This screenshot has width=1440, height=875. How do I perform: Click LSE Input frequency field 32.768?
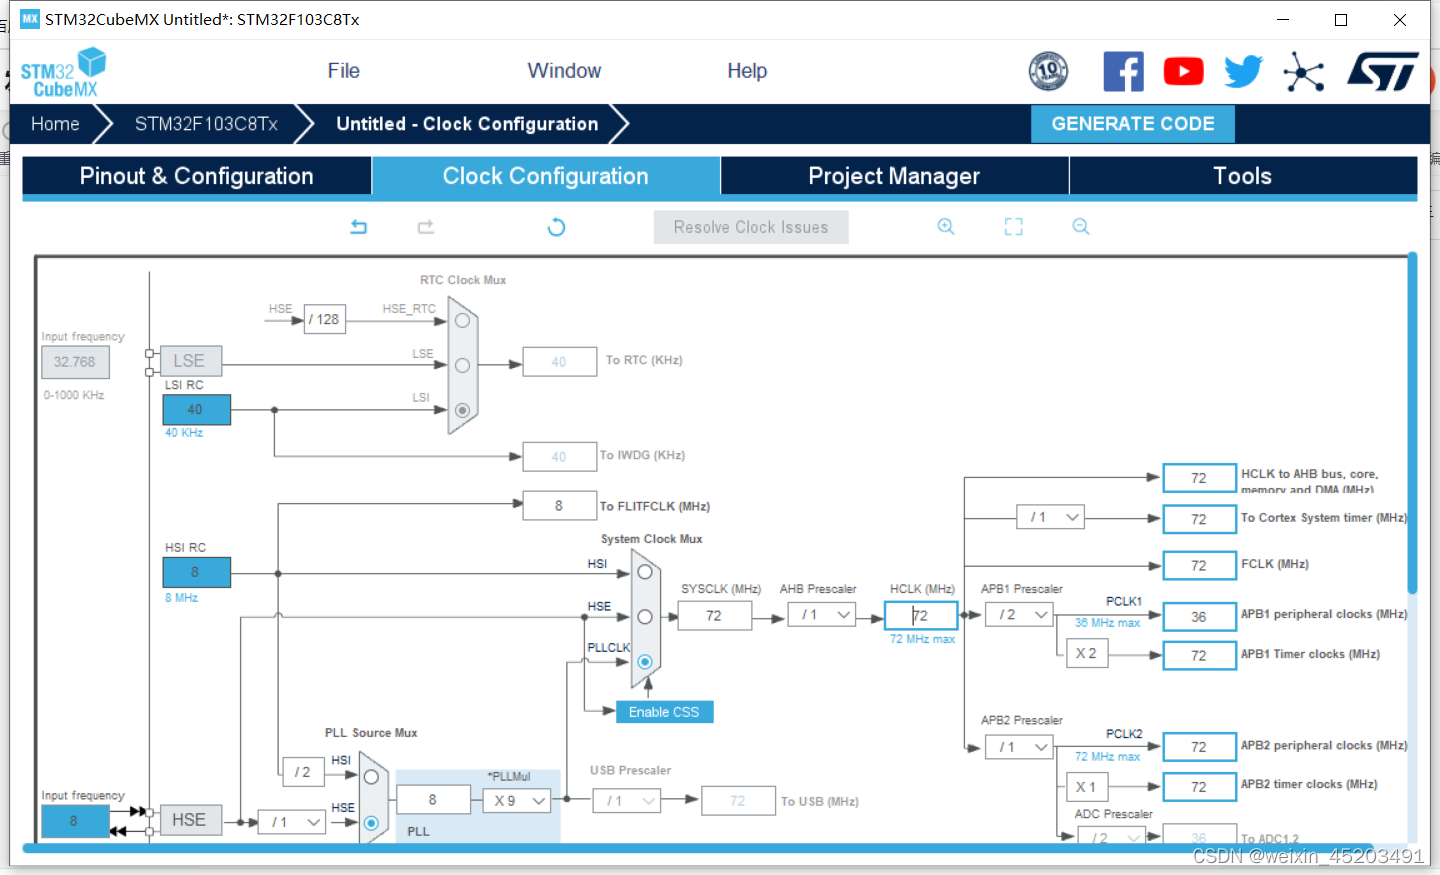point(75,362)
